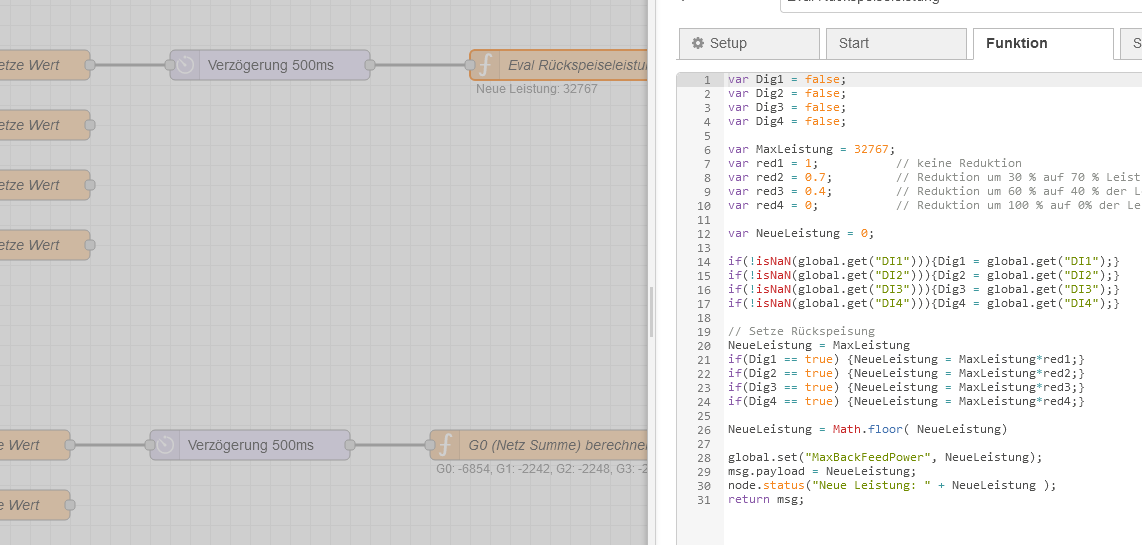1142x545 pixels.
Task: Click the timer icon on lower Verzögerung node
Action: click(165, 445)
